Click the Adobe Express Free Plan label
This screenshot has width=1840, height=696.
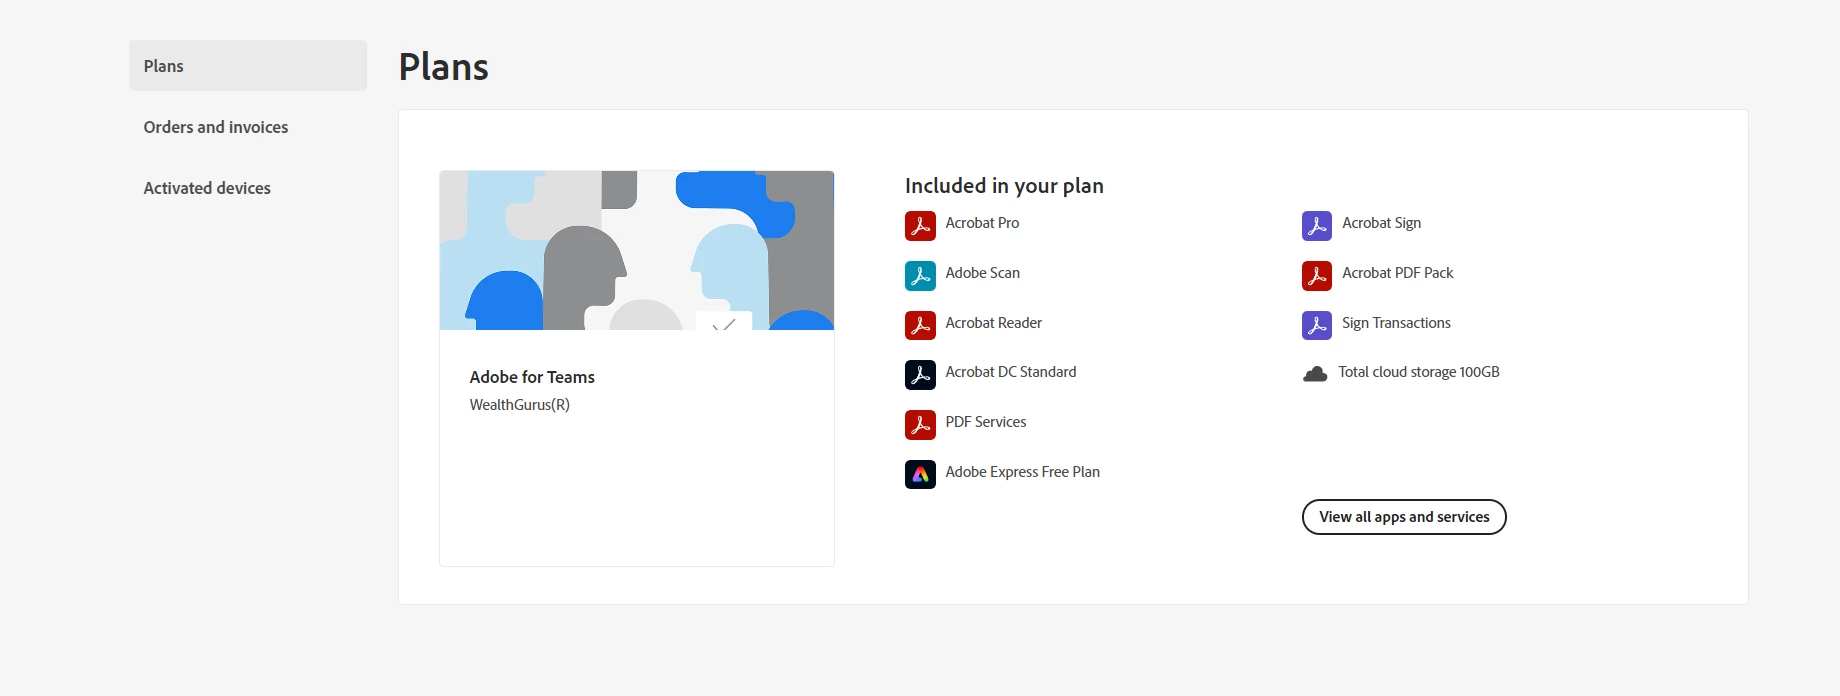click(x=1023, y=472)
